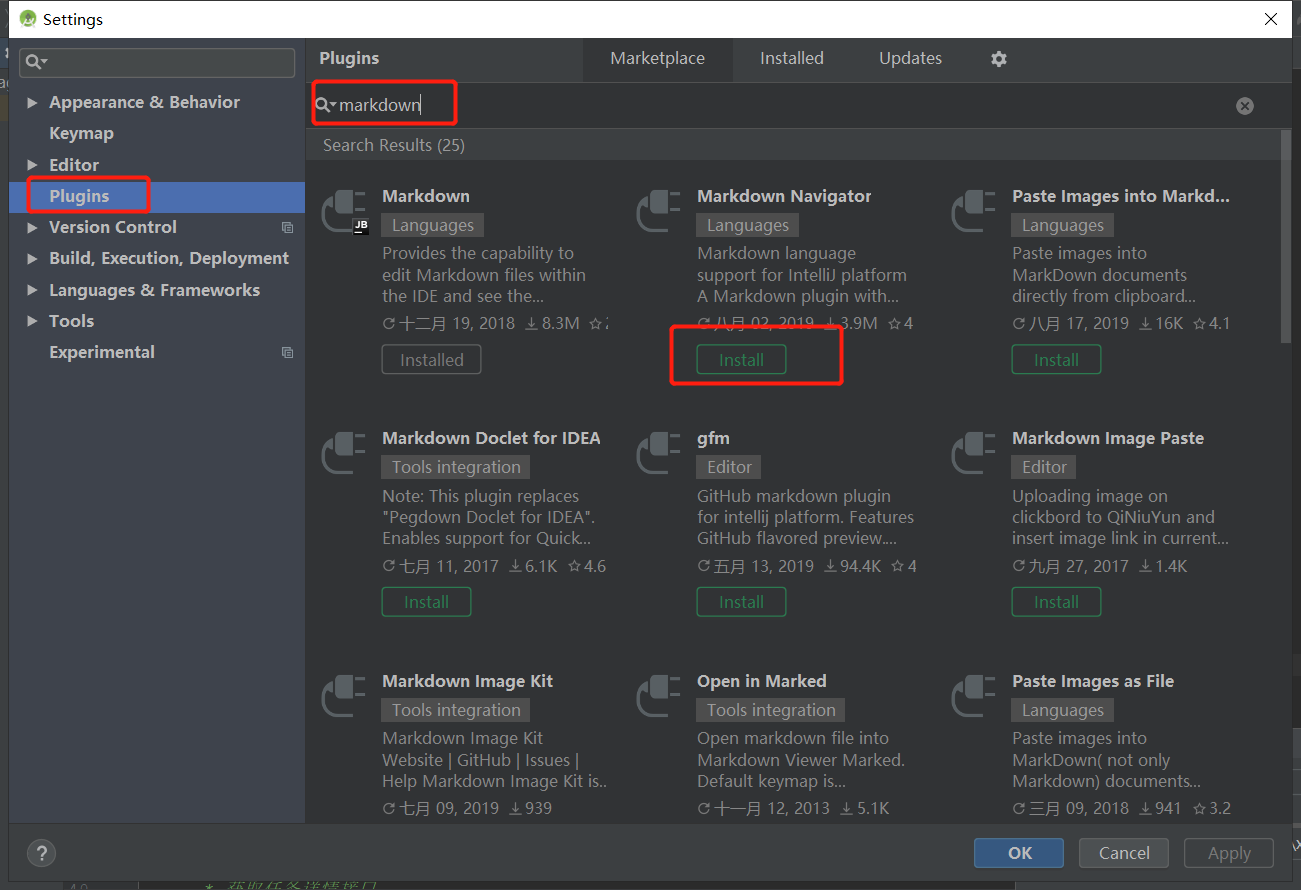
Task: Click the plugin list scrollbar
Action: point(1284,230)
